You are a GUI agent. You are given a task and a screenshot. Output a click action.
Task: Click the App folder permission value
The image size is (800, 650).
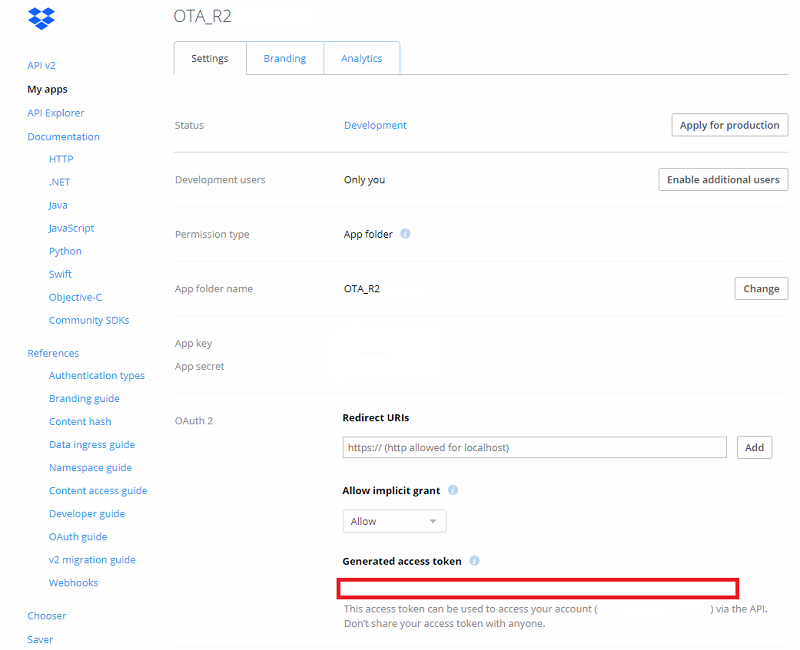point(368,234)
